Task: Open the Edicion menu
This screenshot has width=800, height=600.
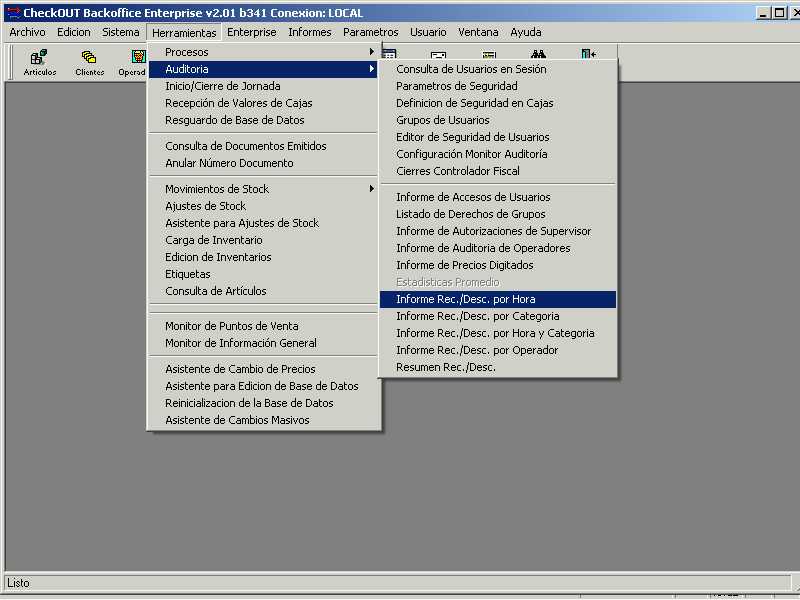Action: (x=73, y=32)
